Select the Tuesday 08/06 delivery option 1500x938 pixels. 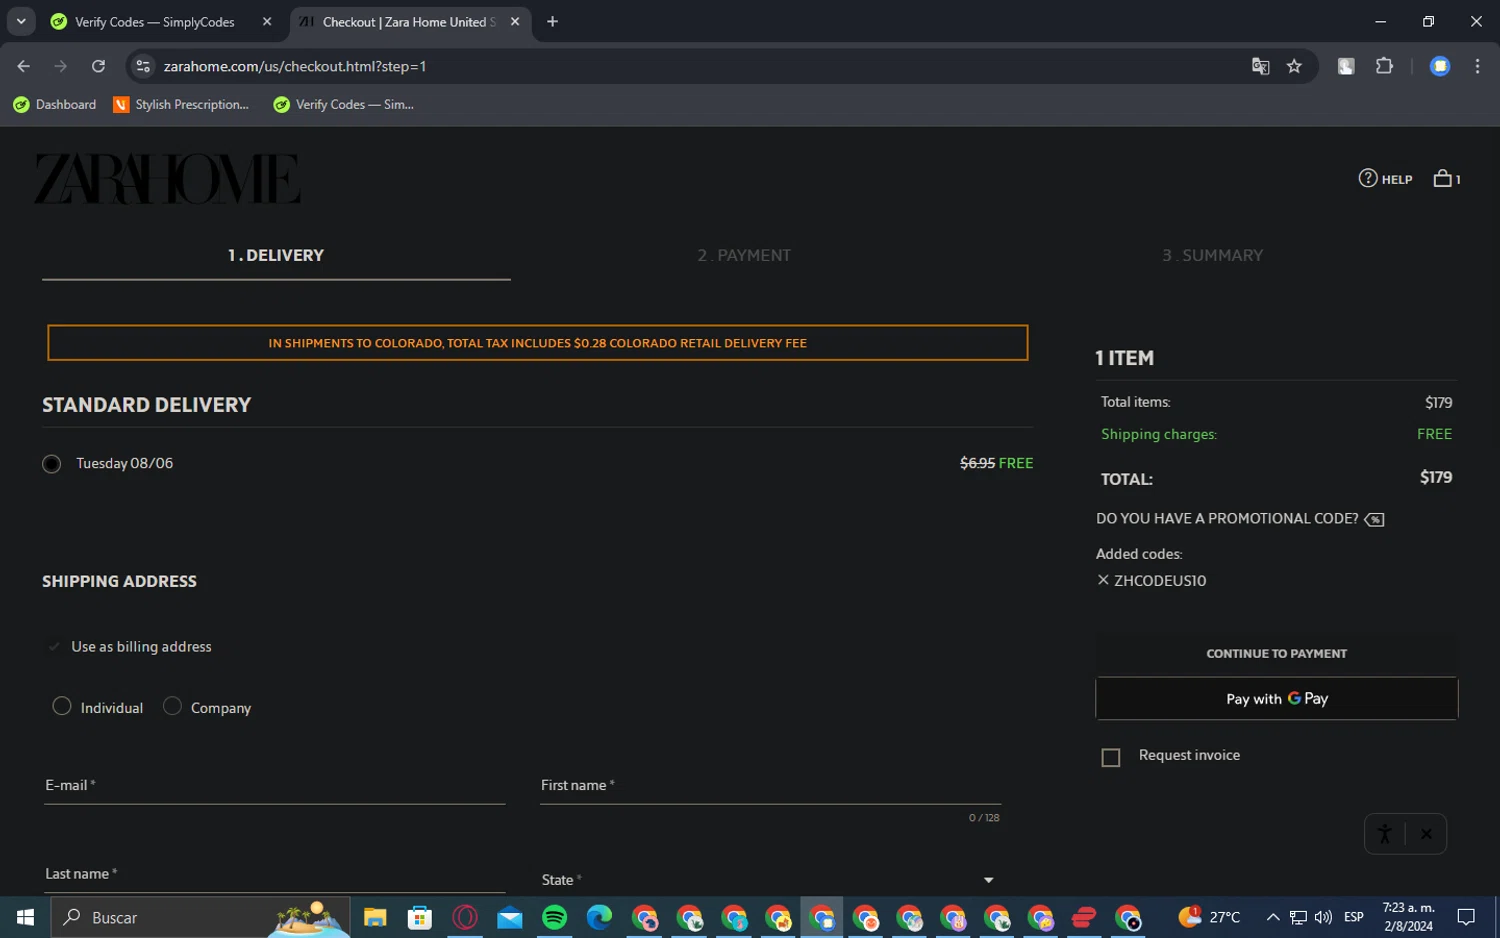52,464
